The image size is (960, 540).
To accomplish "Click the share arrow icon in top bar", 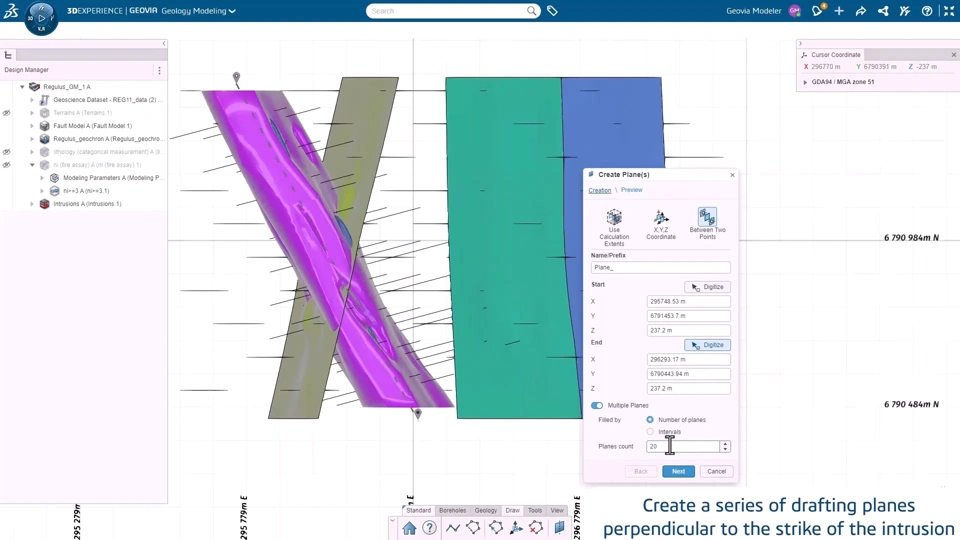I will pos(861,11).
